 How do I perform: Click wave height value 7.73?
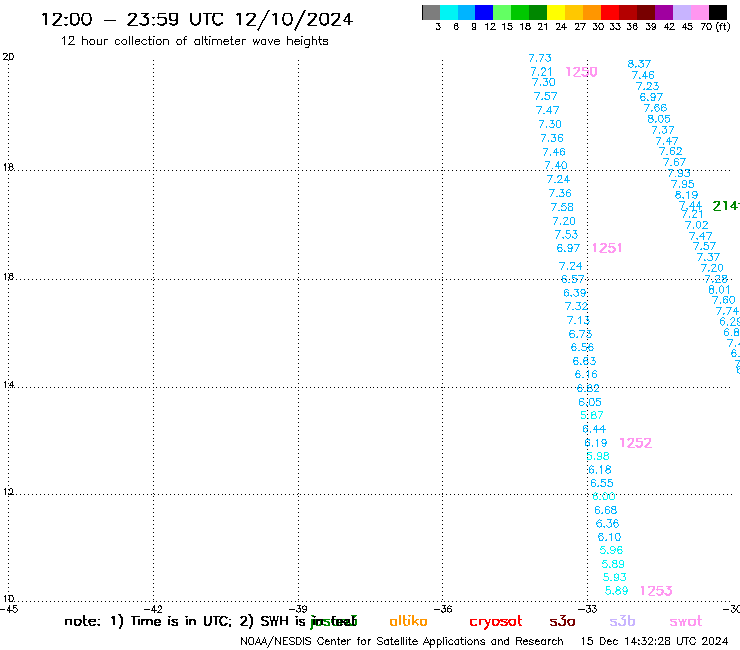(x=540, y=58)
